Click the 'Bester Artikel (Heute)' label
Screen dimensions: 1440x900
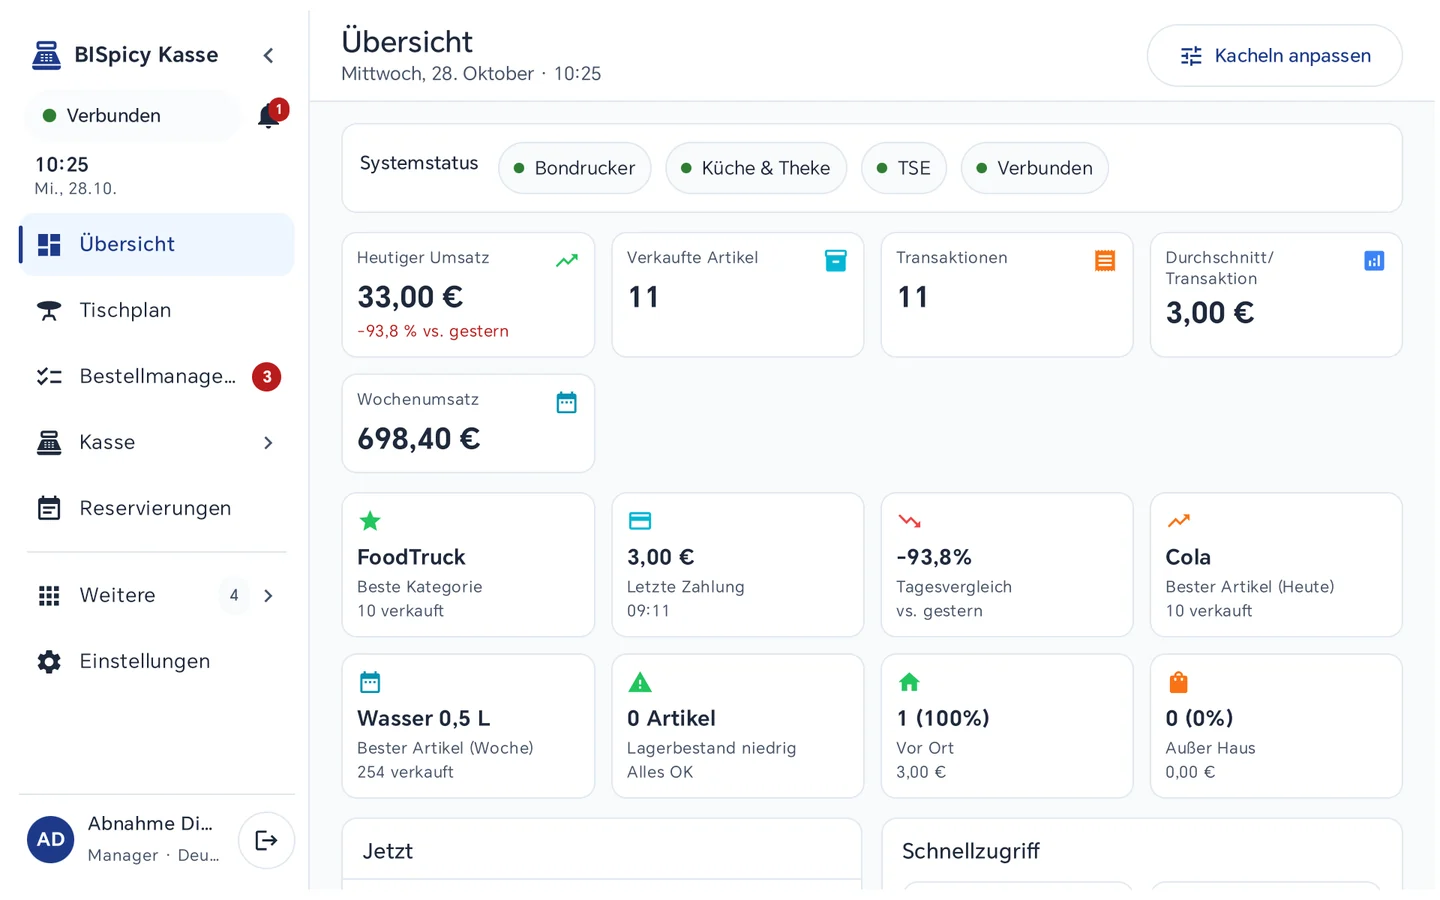pyautogui.click(x=1250, y=587)
